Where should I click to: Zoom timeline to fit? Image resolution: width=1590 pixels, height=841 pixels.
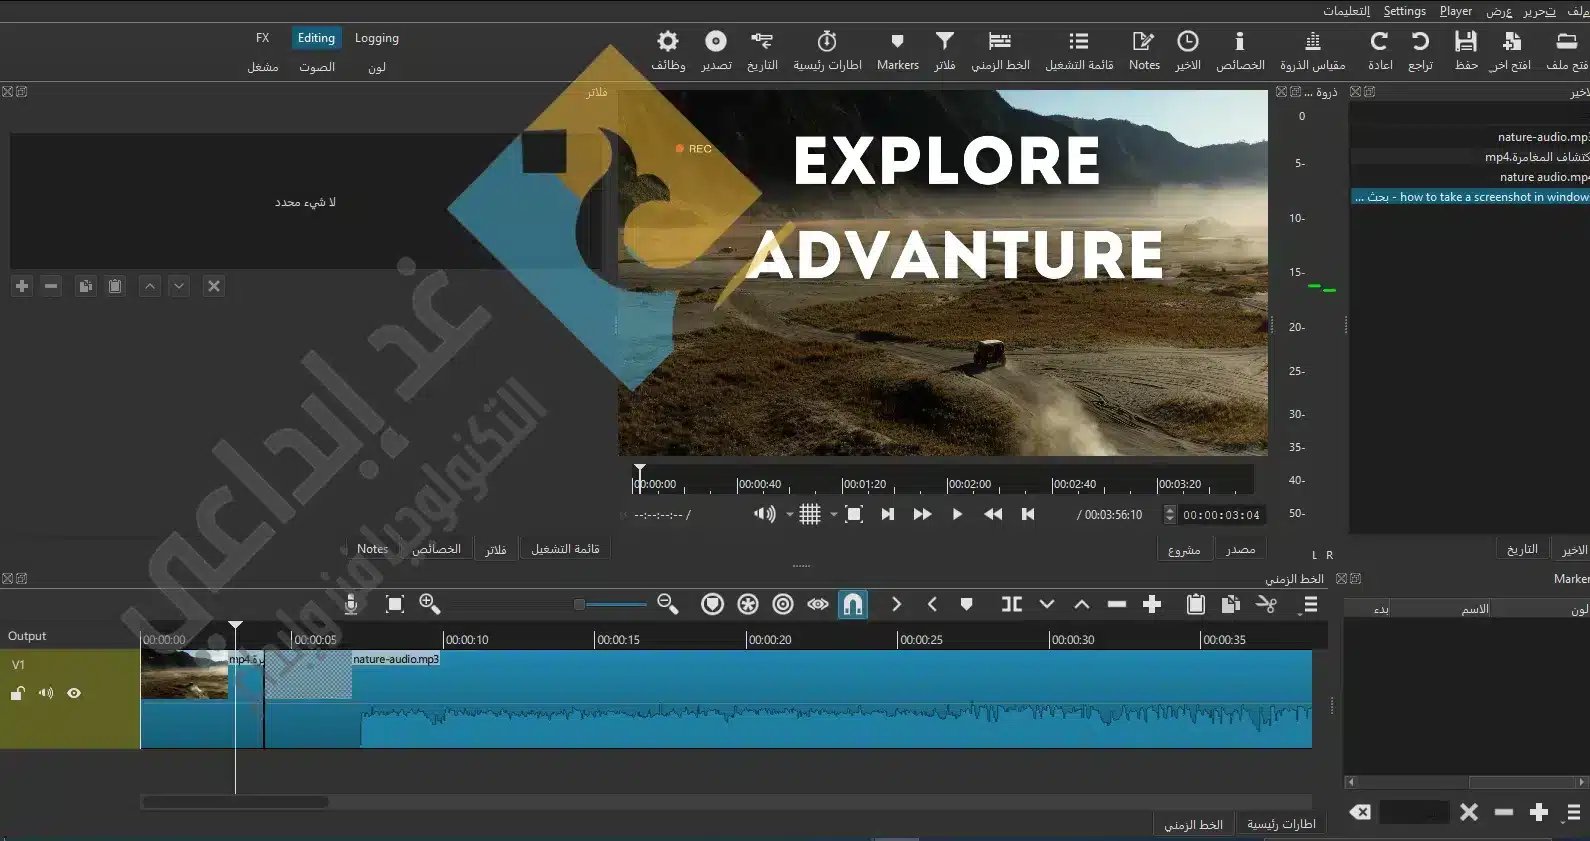pyautogui.click(x=394, y=604)
